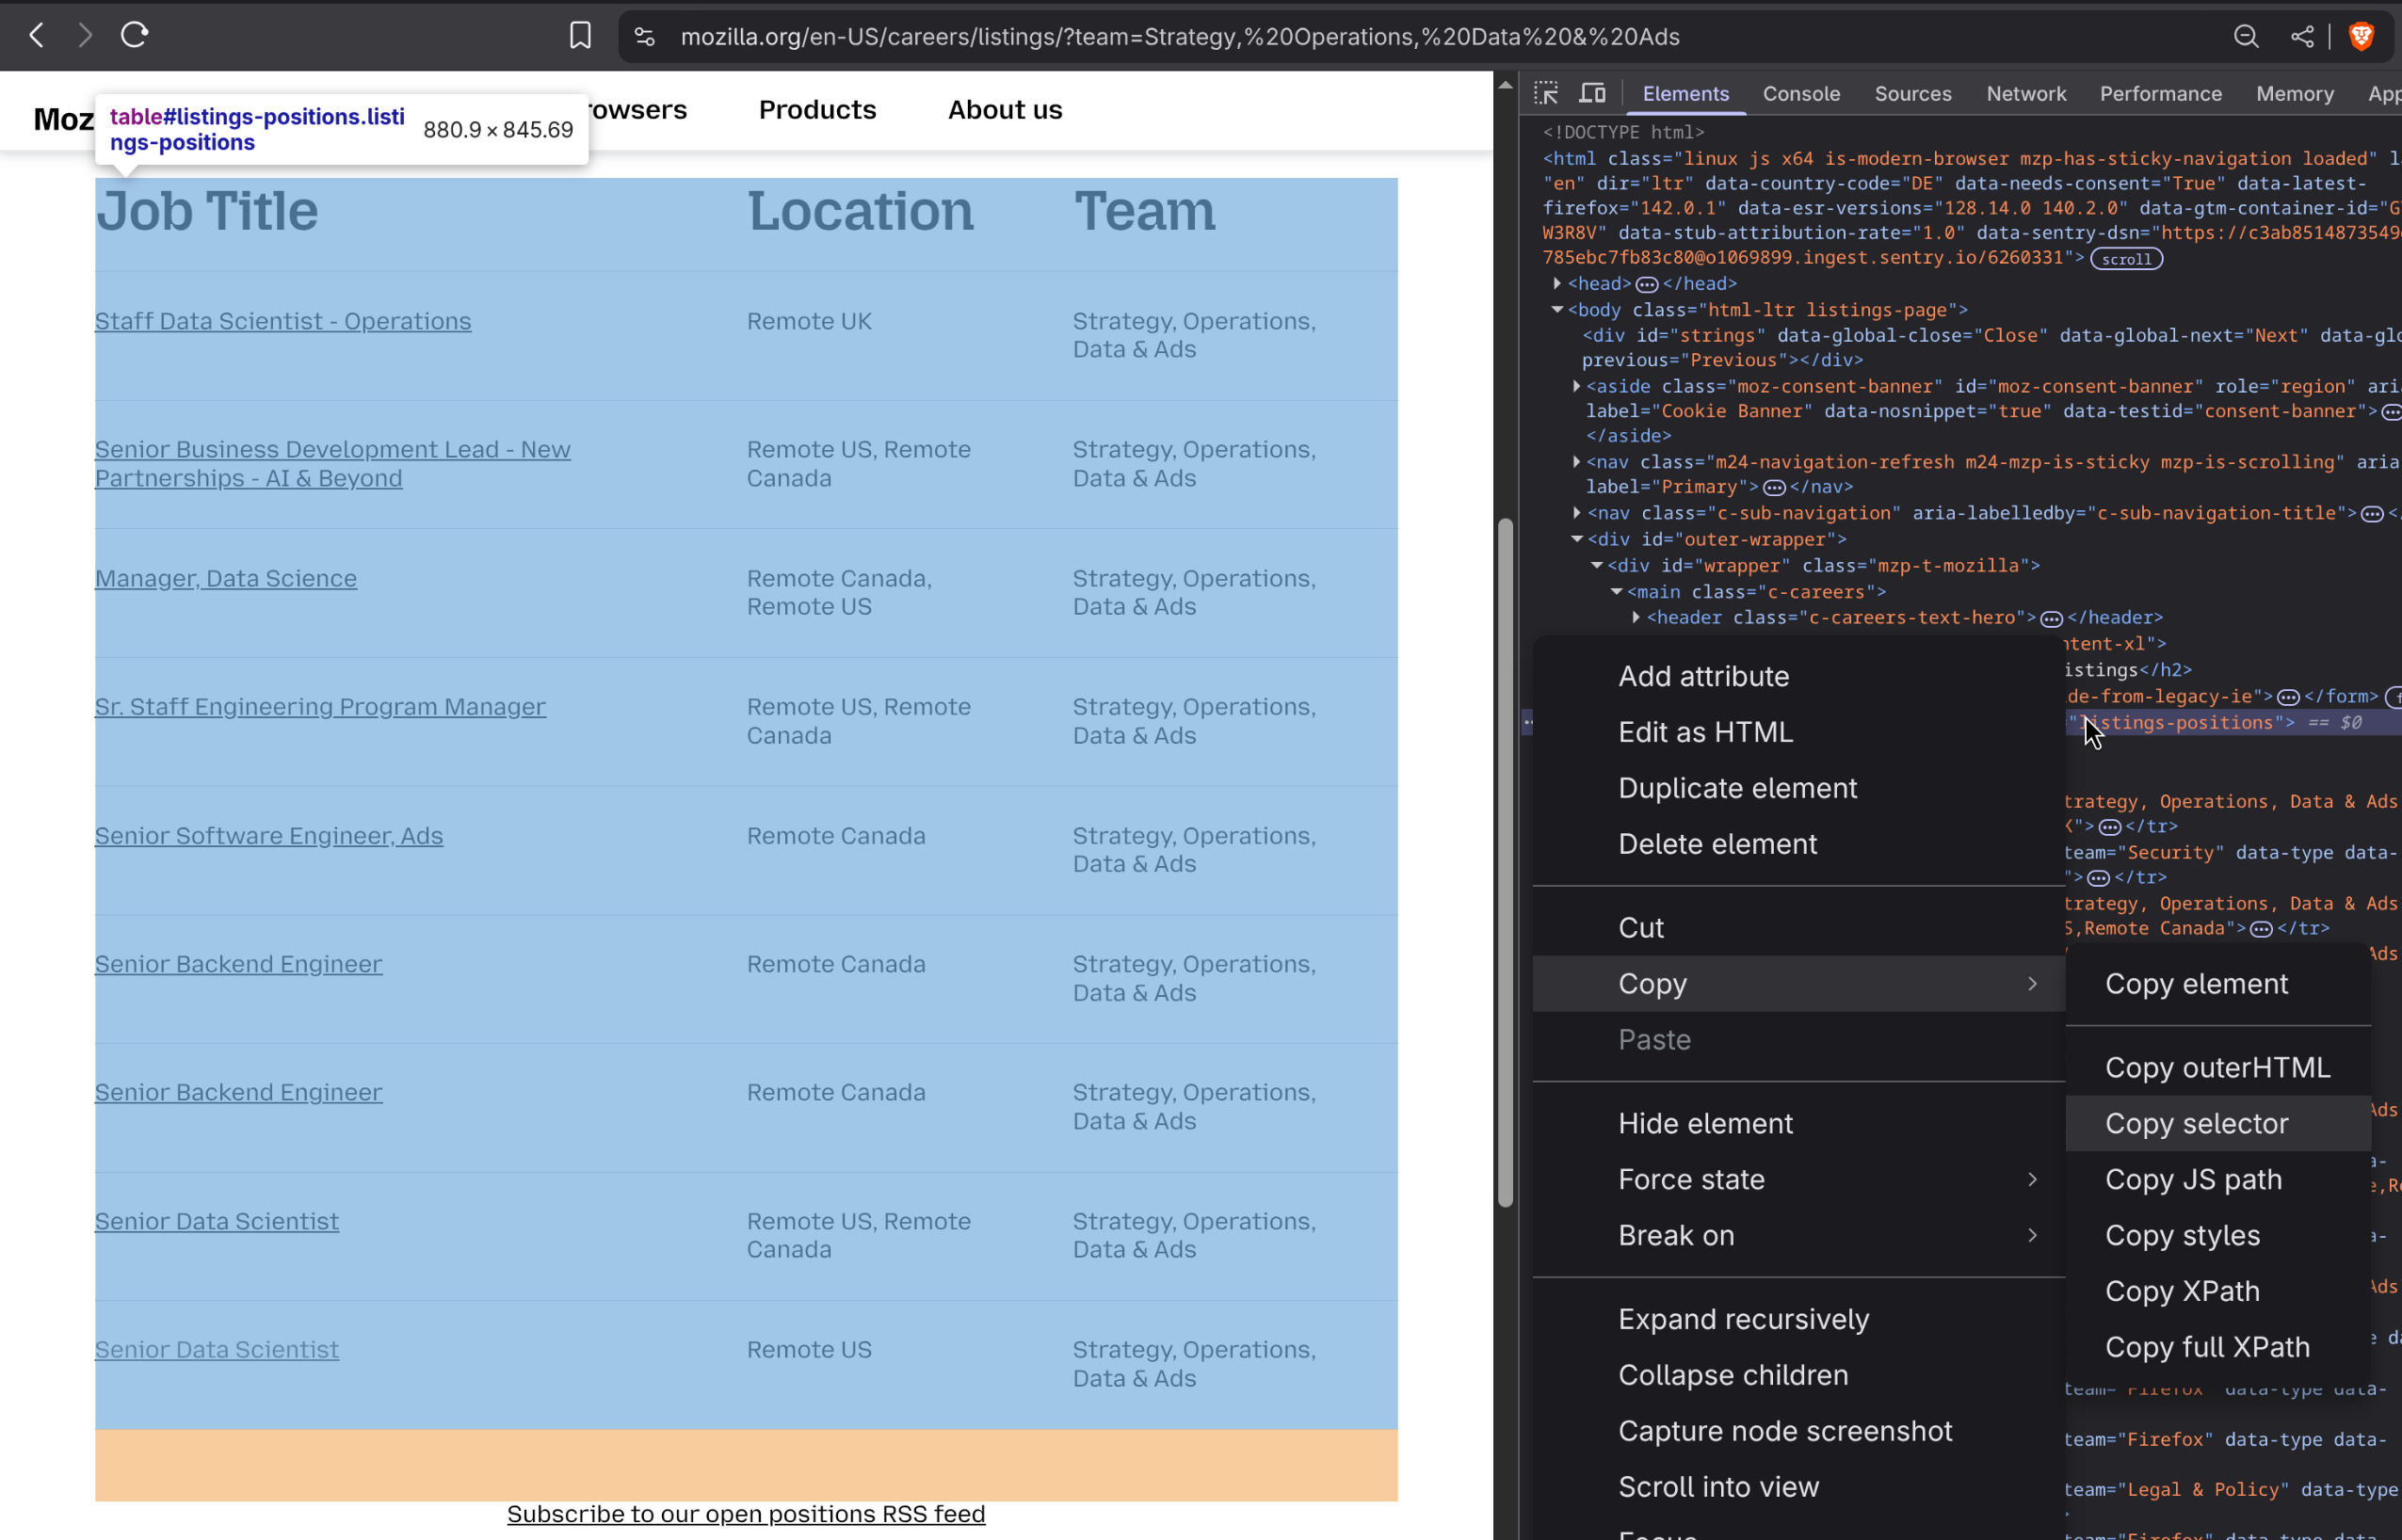This screenshot has width=2402, height=1540.
Task: Expand the head element's ellipsis badge
Action: click(1647, 285)
